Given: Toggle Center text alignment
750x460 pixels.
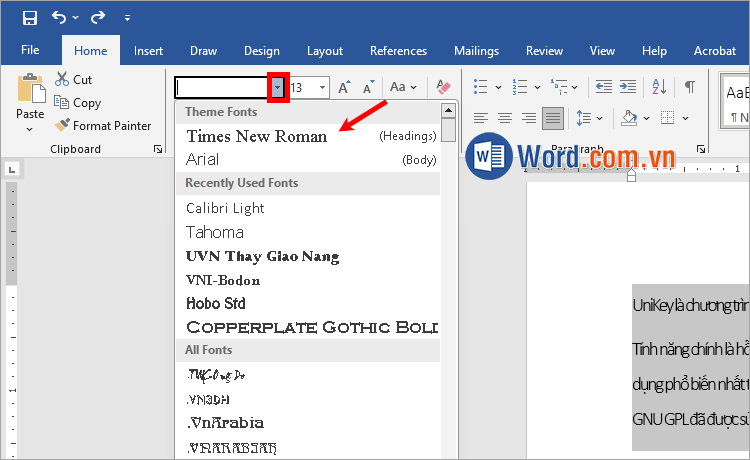Looking at the screenshot, I should coord(504,118).
